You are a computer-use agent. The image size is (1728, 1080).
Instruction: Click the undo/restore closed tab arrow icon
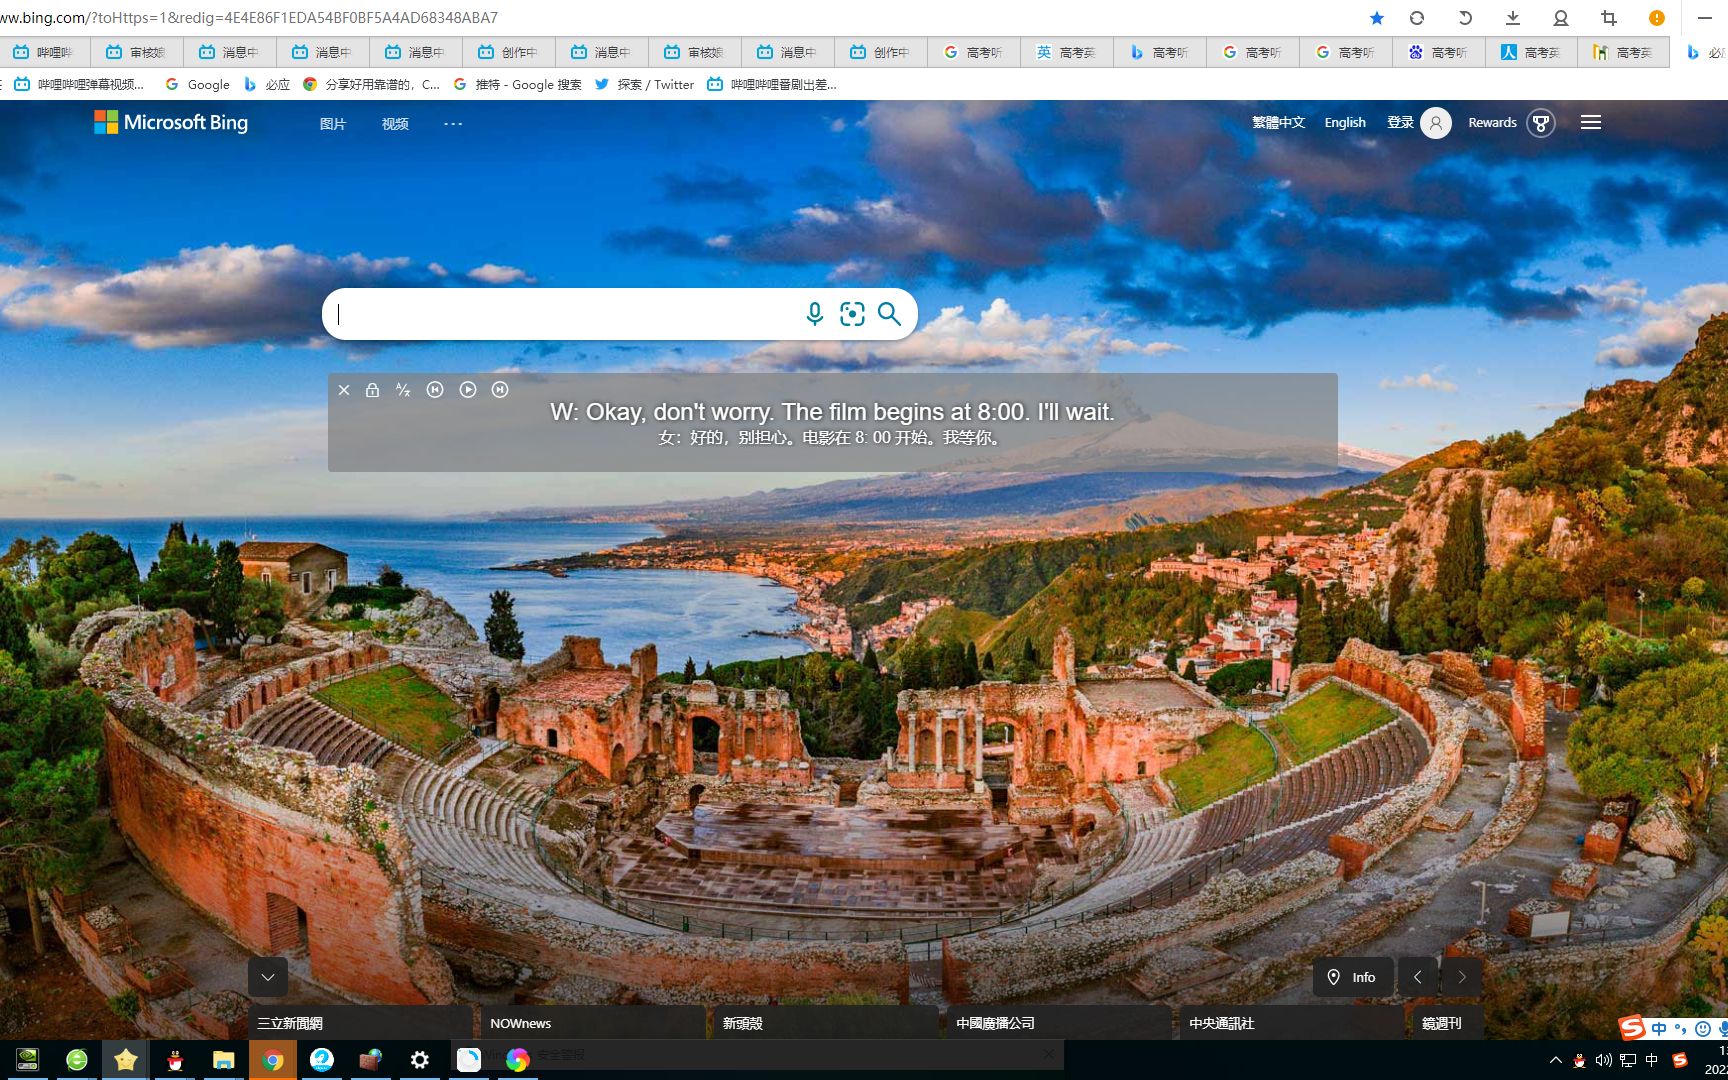tap(1465, 18)
